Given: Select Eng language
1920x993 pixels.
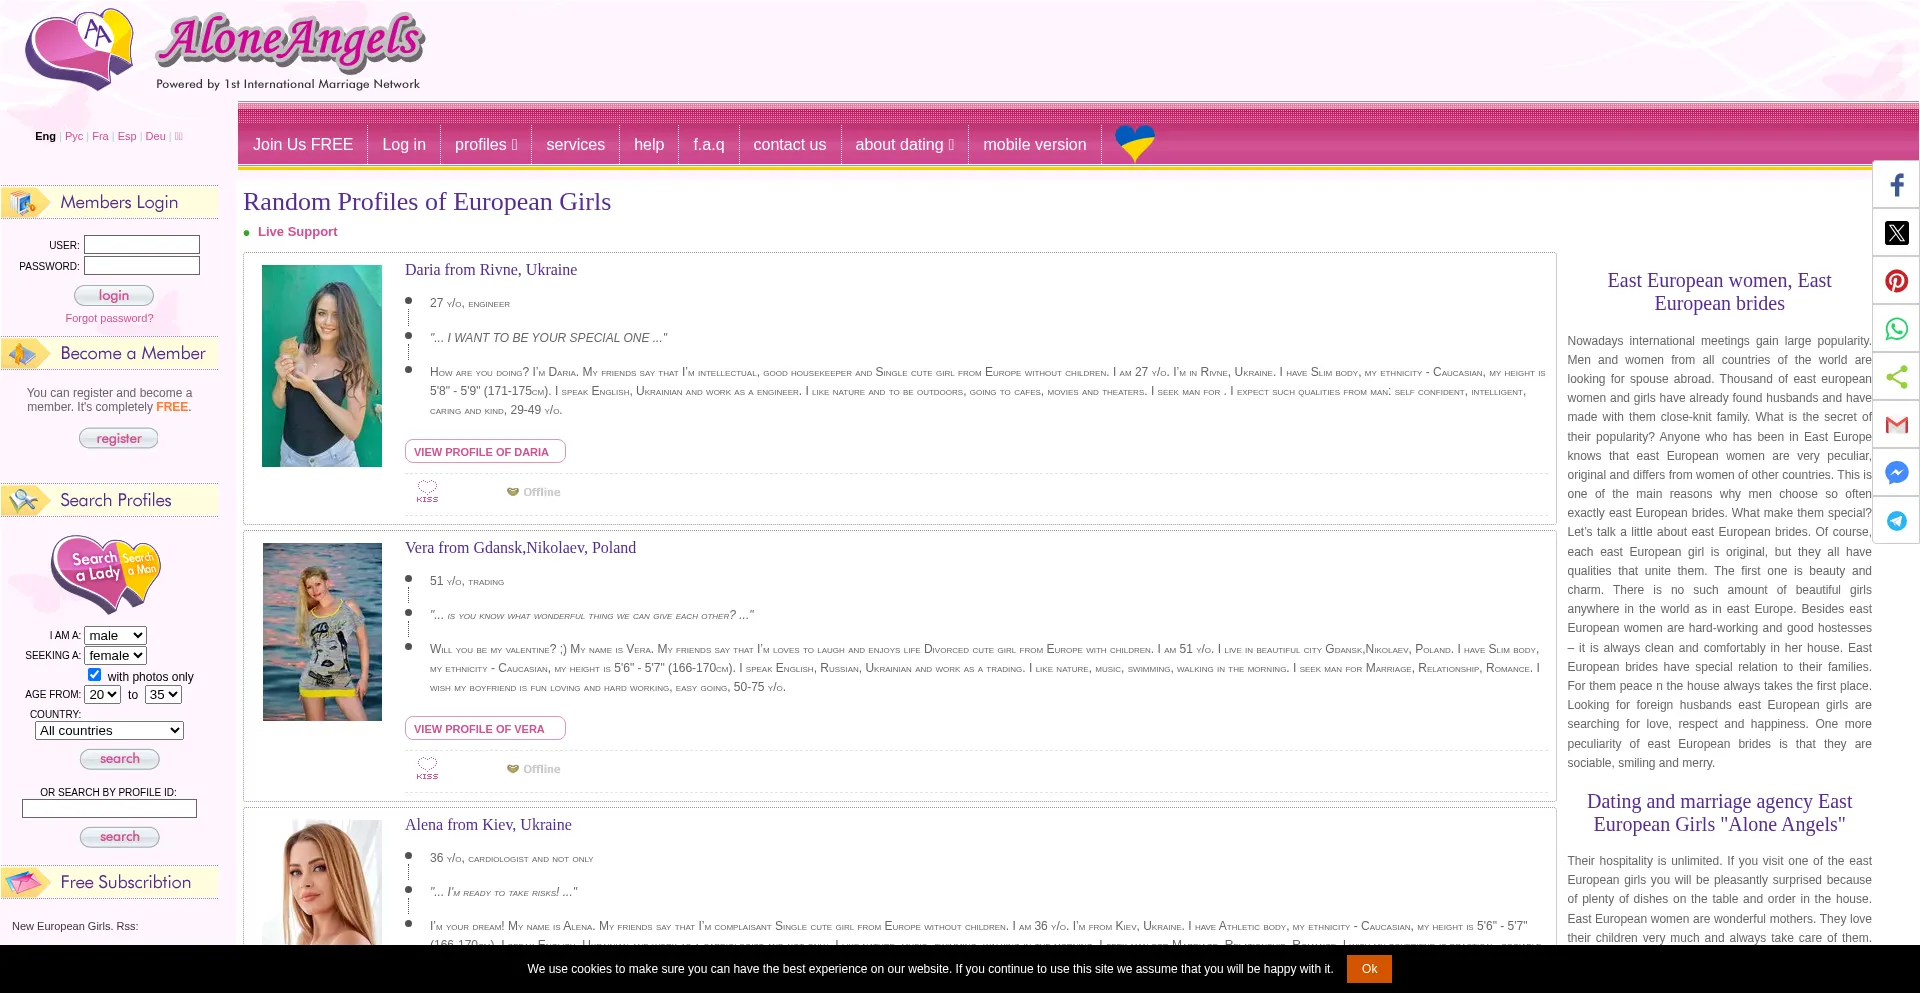Looking at the screenshot, I should click(45, 136).
